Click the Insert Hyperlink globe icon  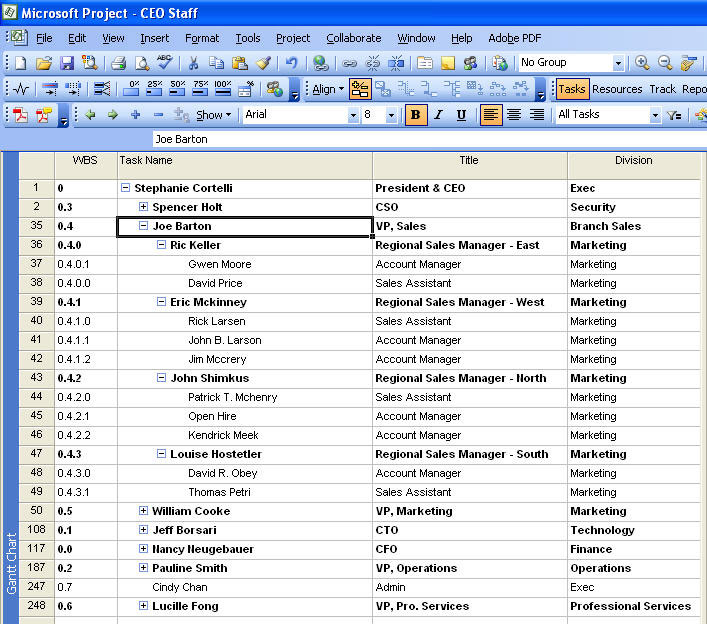321,63
